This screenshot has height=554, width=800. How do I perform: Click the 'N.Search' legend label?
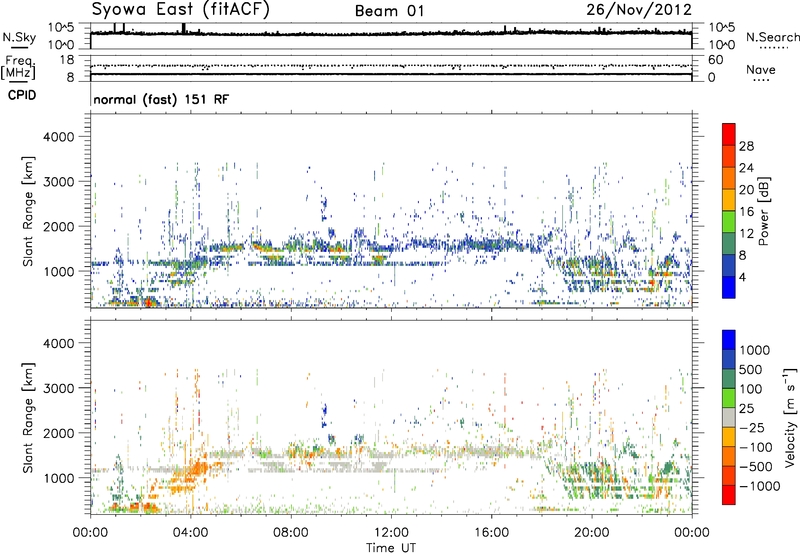(x=772, y=37)
